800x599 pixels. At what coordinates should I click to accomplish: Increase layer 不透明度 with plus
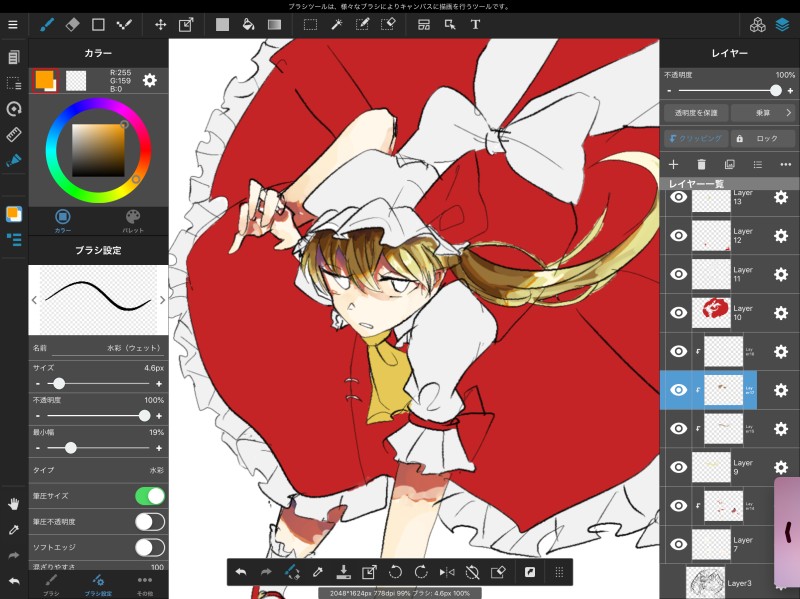click(x=790, y=91)
